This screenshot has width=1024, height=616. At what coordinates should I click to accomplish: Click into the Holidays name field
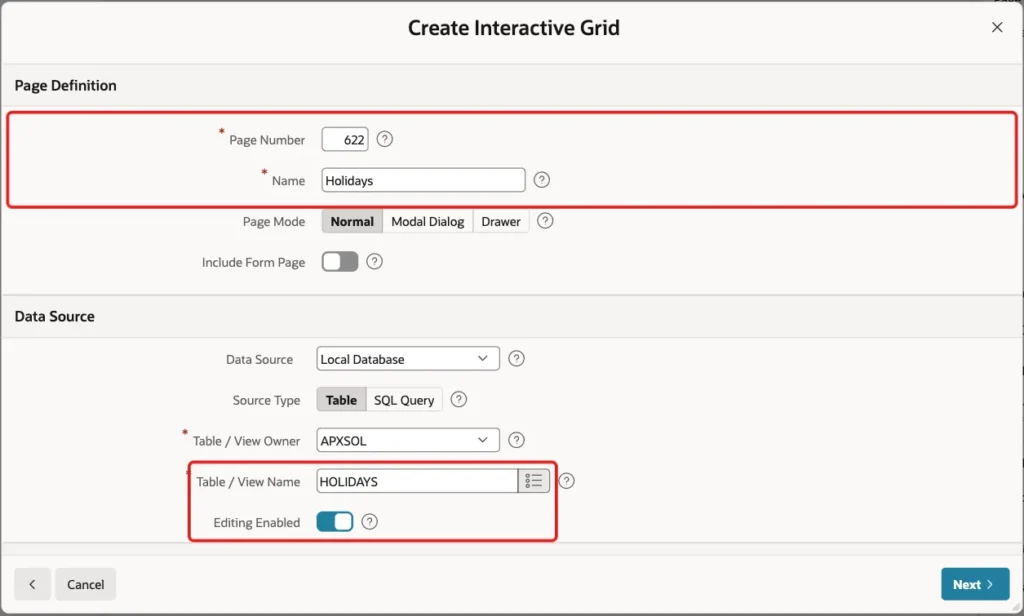pyautogui.click(x=423, y=180)
